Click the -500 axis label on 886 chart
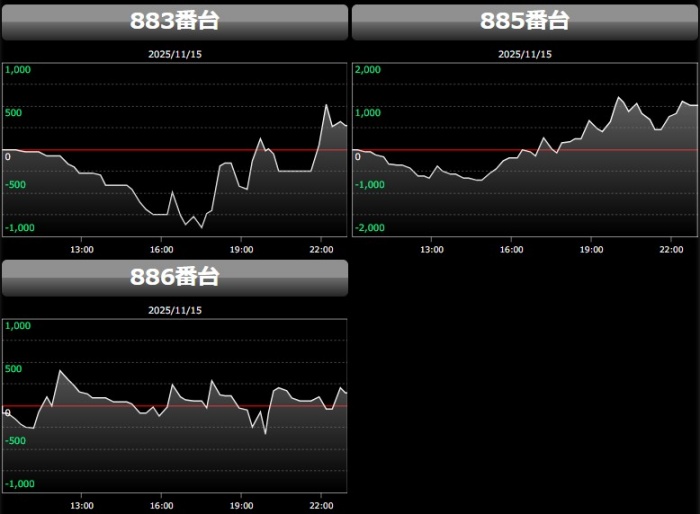Image resolution: width=700 pixels, height=514 pixels. (16, 441)
